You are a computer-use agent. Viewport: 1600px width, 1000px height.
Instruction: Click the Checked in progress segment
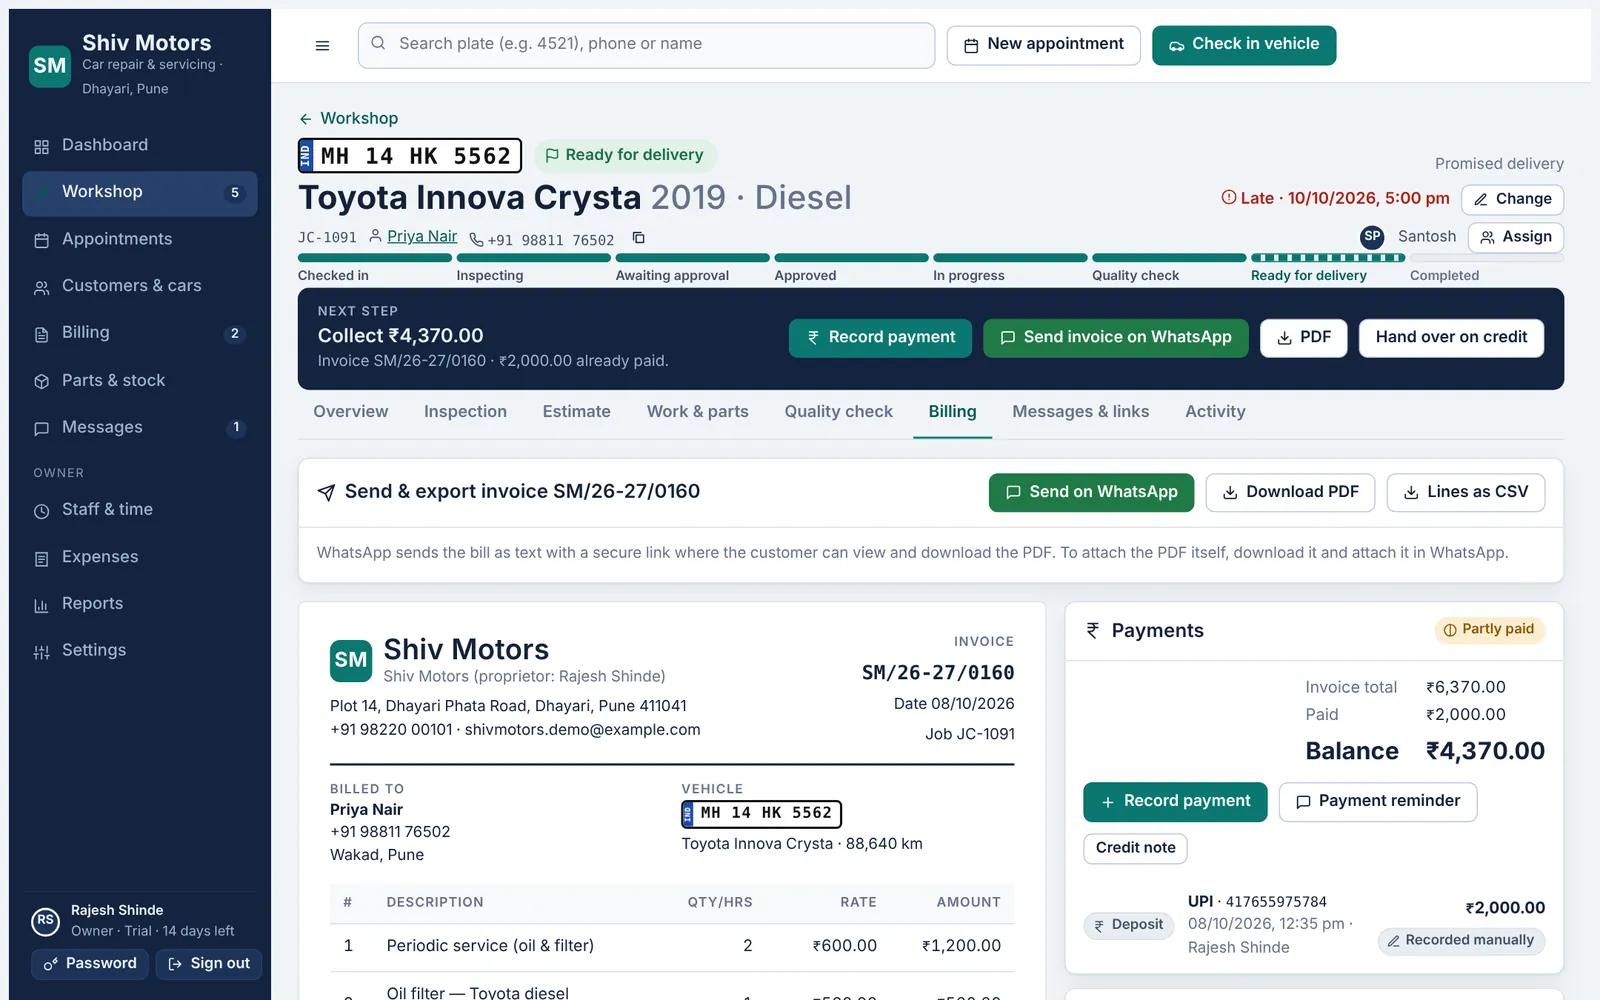tap(375, 267)
